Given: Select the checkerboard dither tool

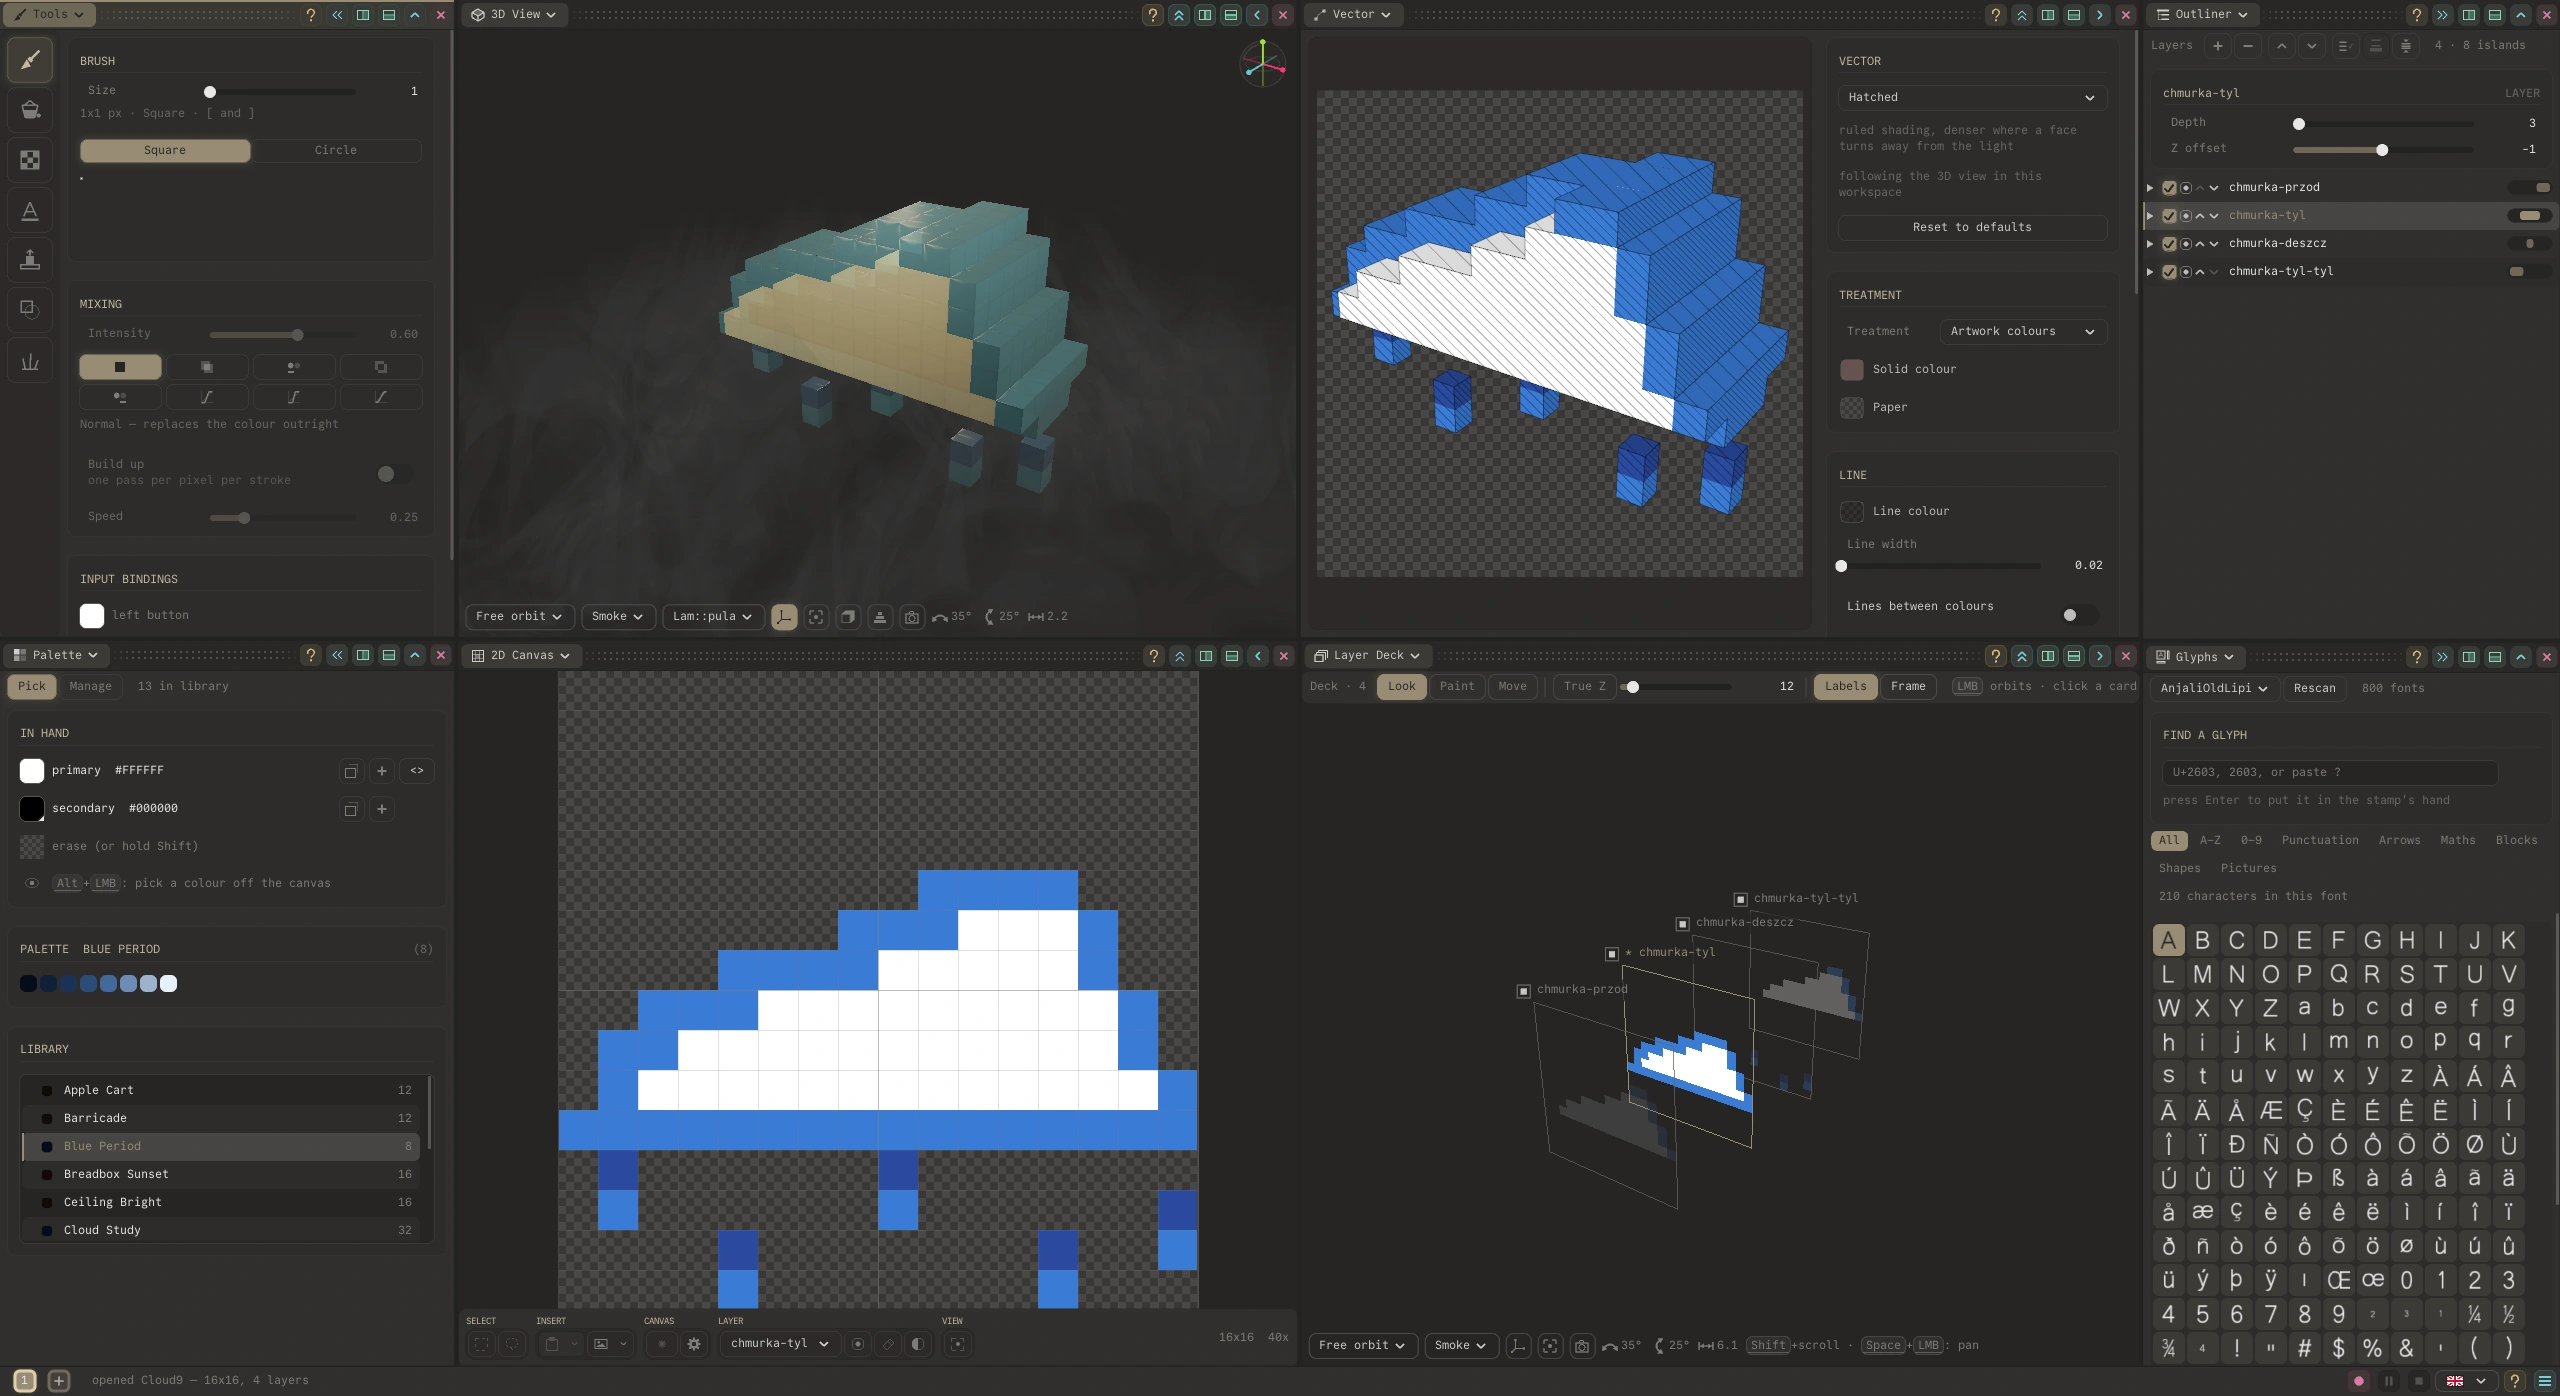Looking at the screenshot, I should click(30, 160).
